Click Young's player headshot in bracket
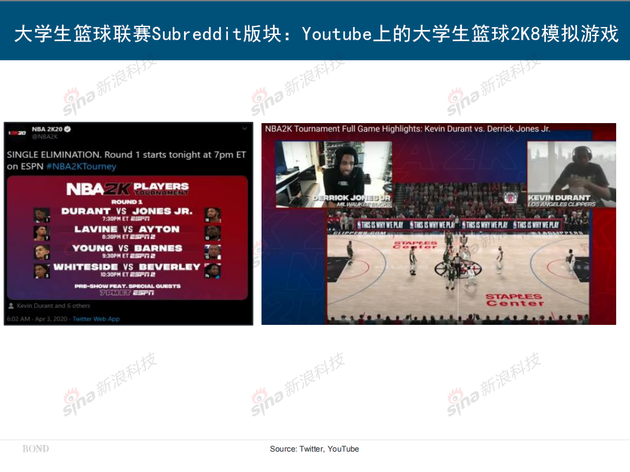Viewport: 630px width, 472px height. click(x=42, y=252)
